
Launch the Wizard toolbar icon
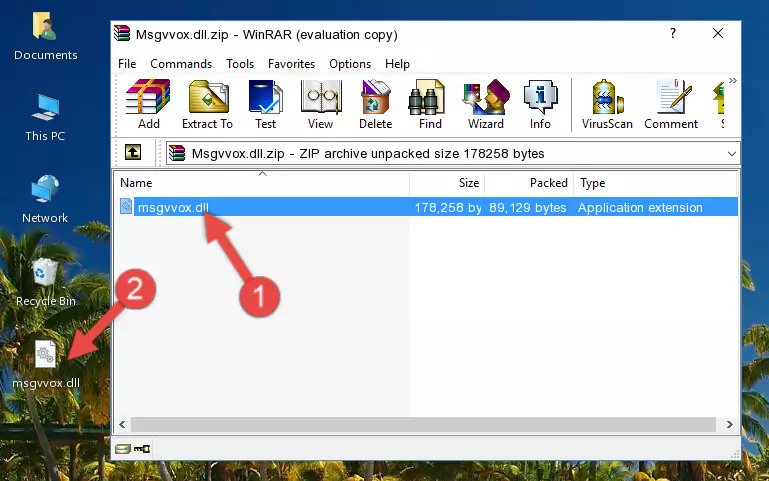click(486, 97)
